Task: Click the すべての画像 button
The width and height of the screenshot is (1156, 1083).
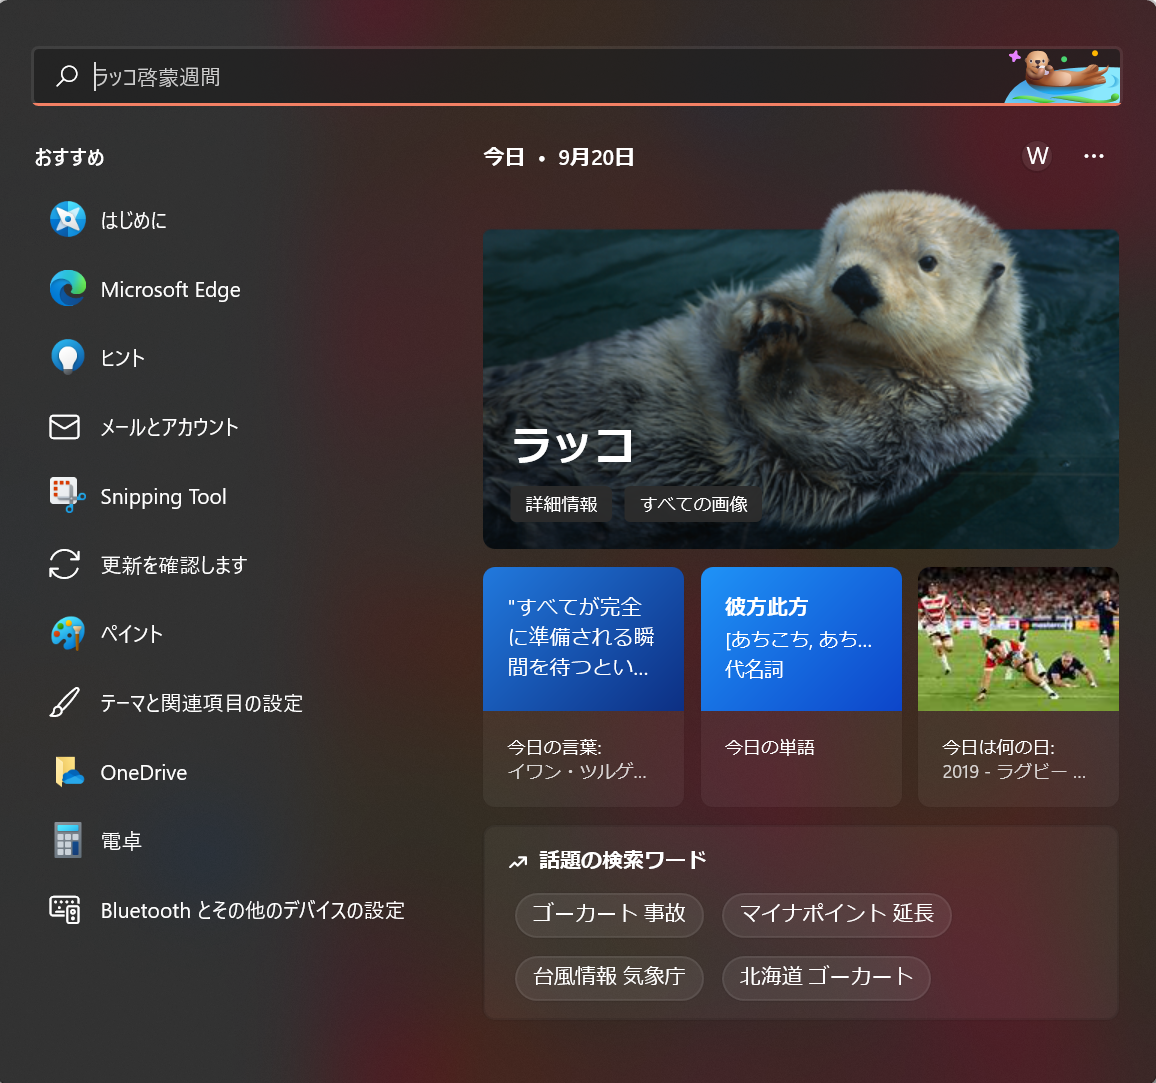Action: click(x=694, y=504)
